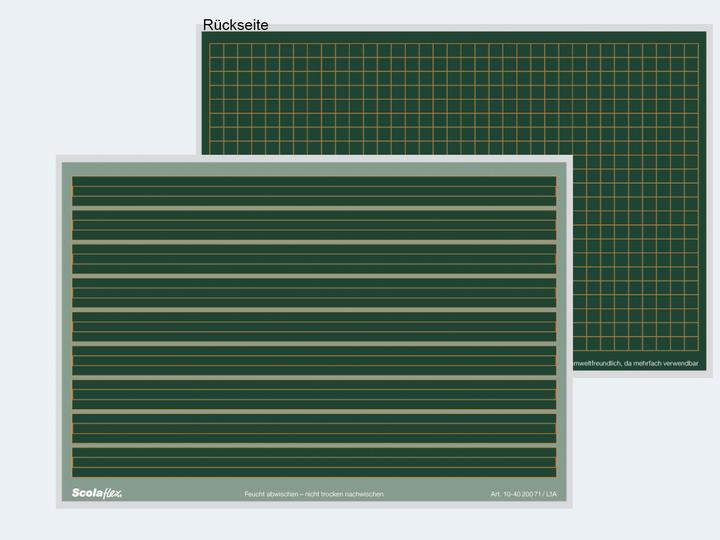Click the "umweltfreundlich, da mehrfach verwendbar" text
This screenshot has height=540, width=720.
tap(636, 363)
